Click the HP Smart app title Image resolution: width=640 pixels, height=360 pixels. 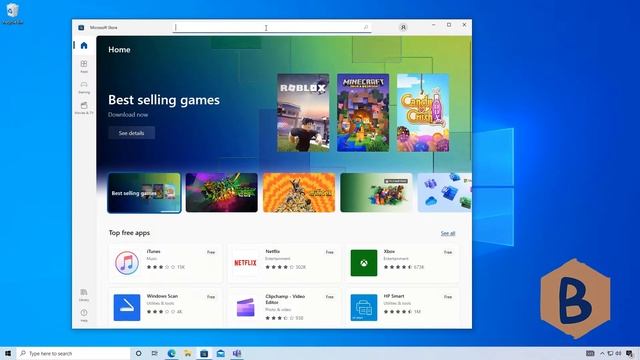[394, 296]
